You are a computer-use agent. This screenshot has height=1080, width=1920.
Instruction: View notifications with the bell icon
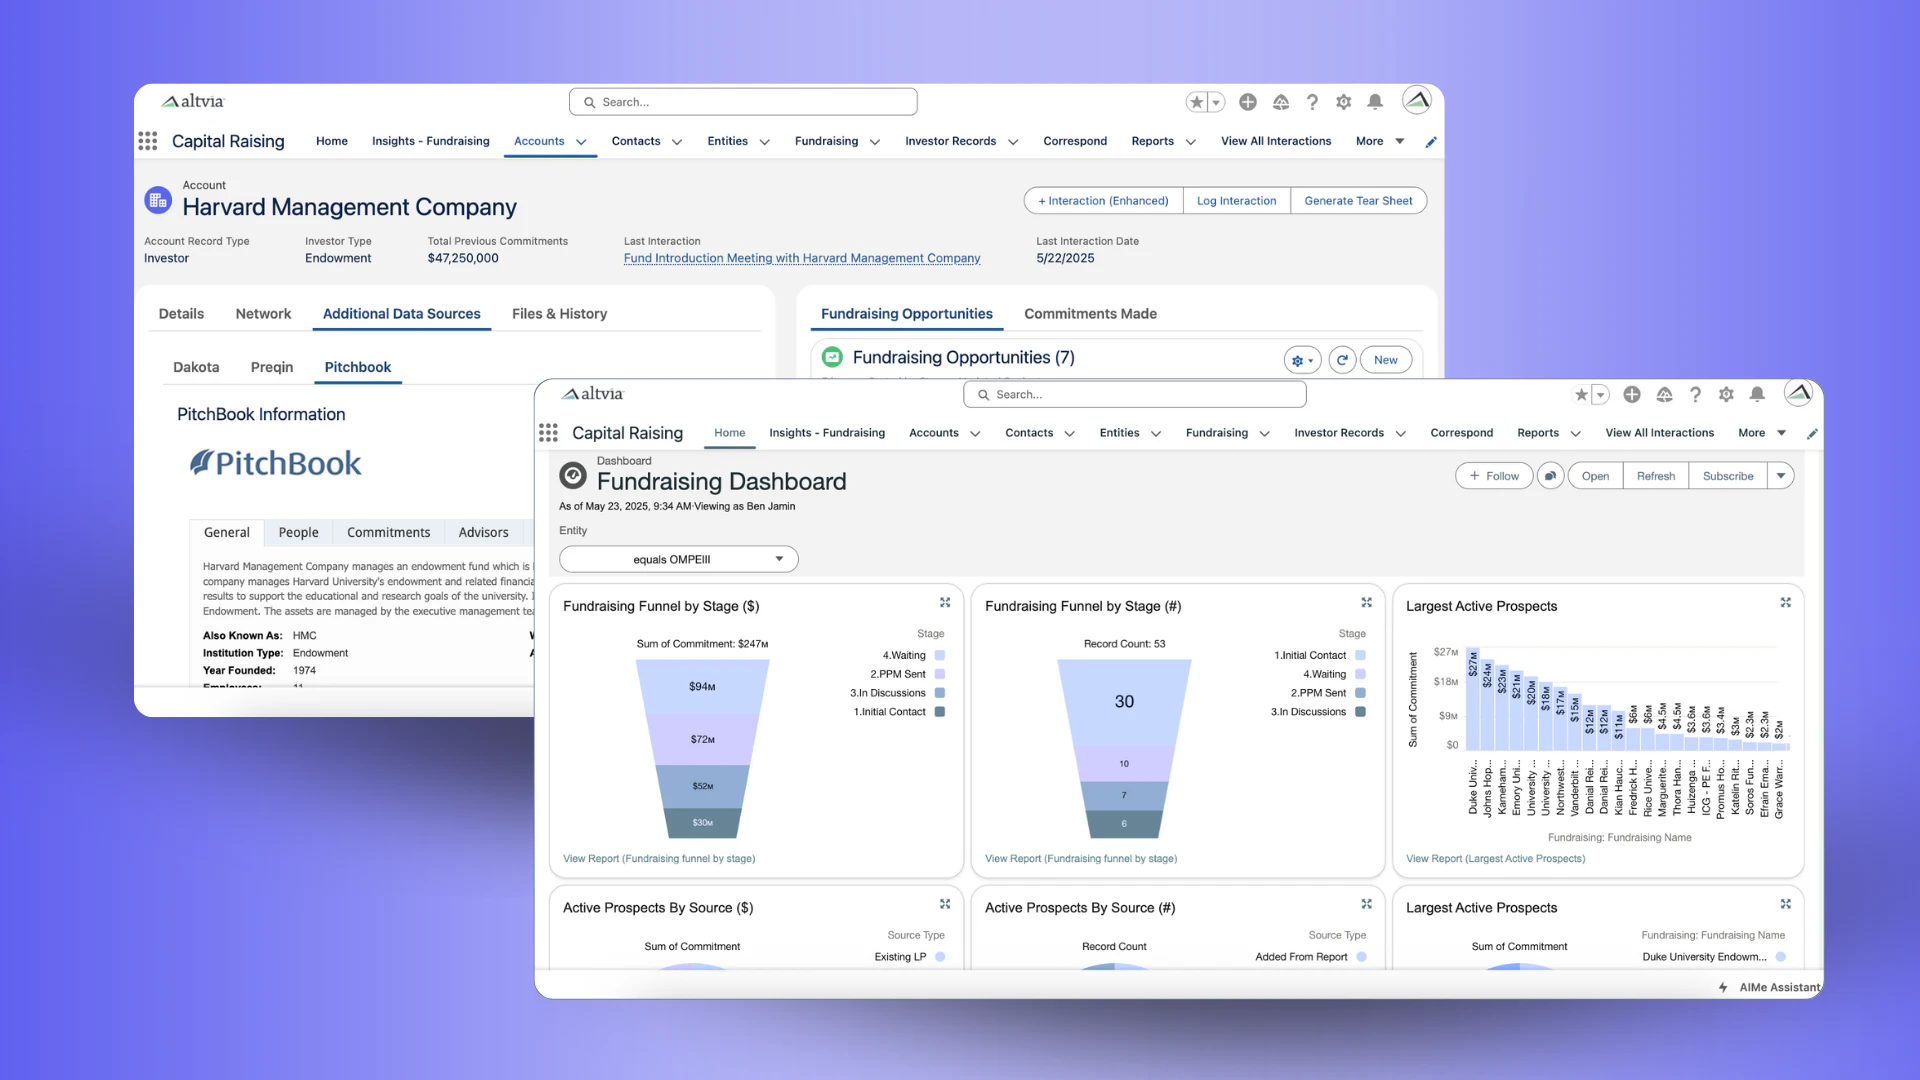[x=1757, y=394]
